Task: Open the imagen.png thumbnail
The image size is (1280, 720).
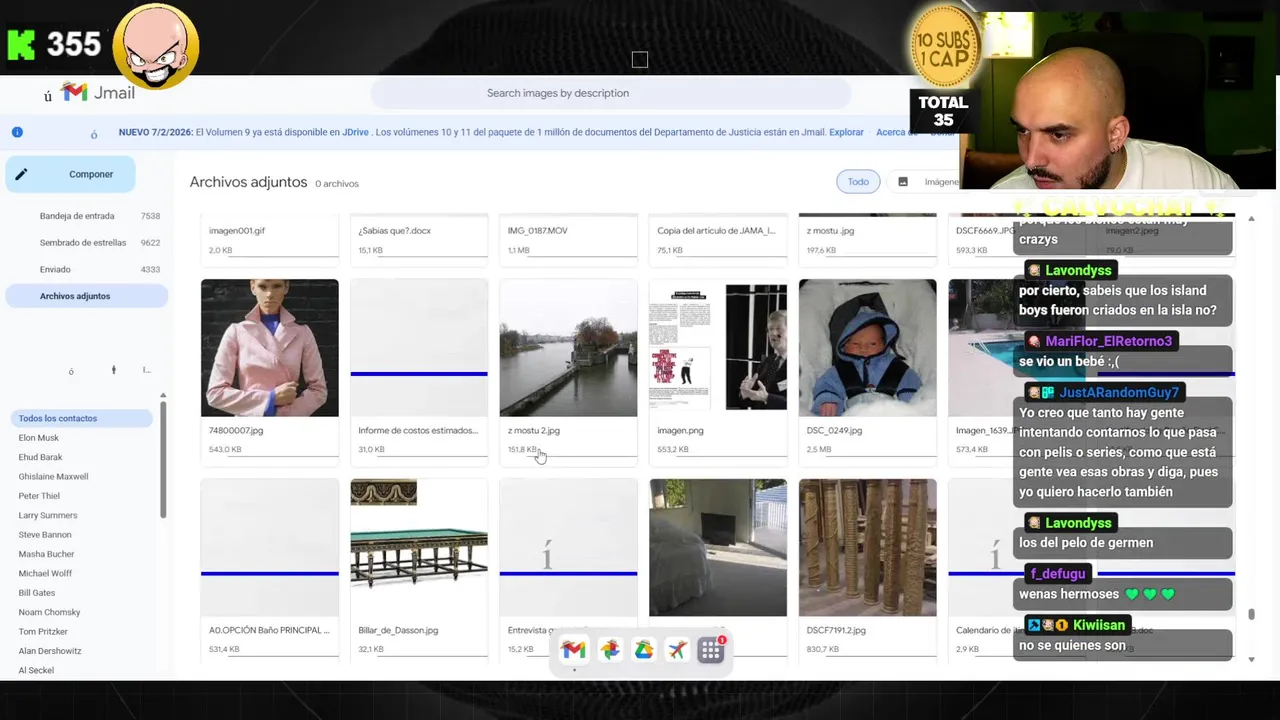Action: tap(718, 348)
